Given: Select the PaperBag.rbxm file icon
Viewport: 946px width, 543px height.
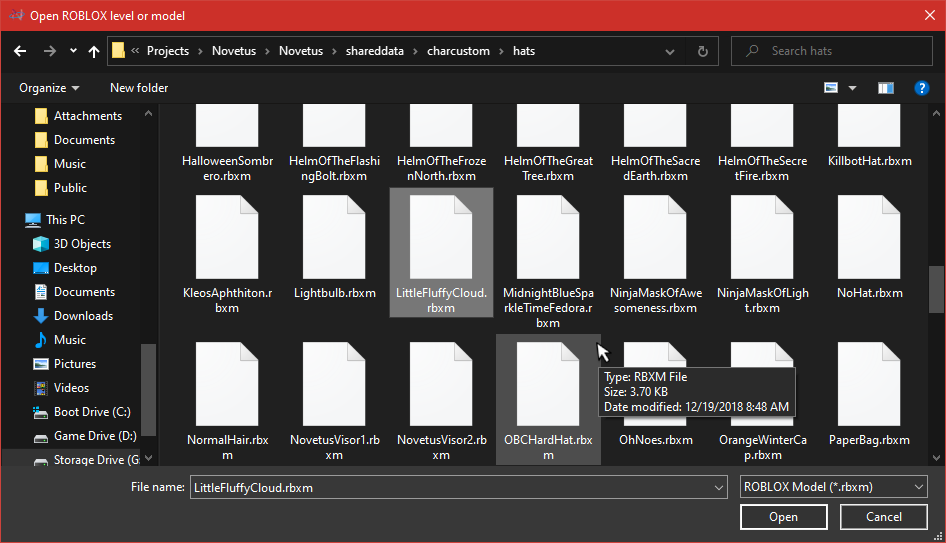Looking at the screenshot, I should [x=869, y=384].
